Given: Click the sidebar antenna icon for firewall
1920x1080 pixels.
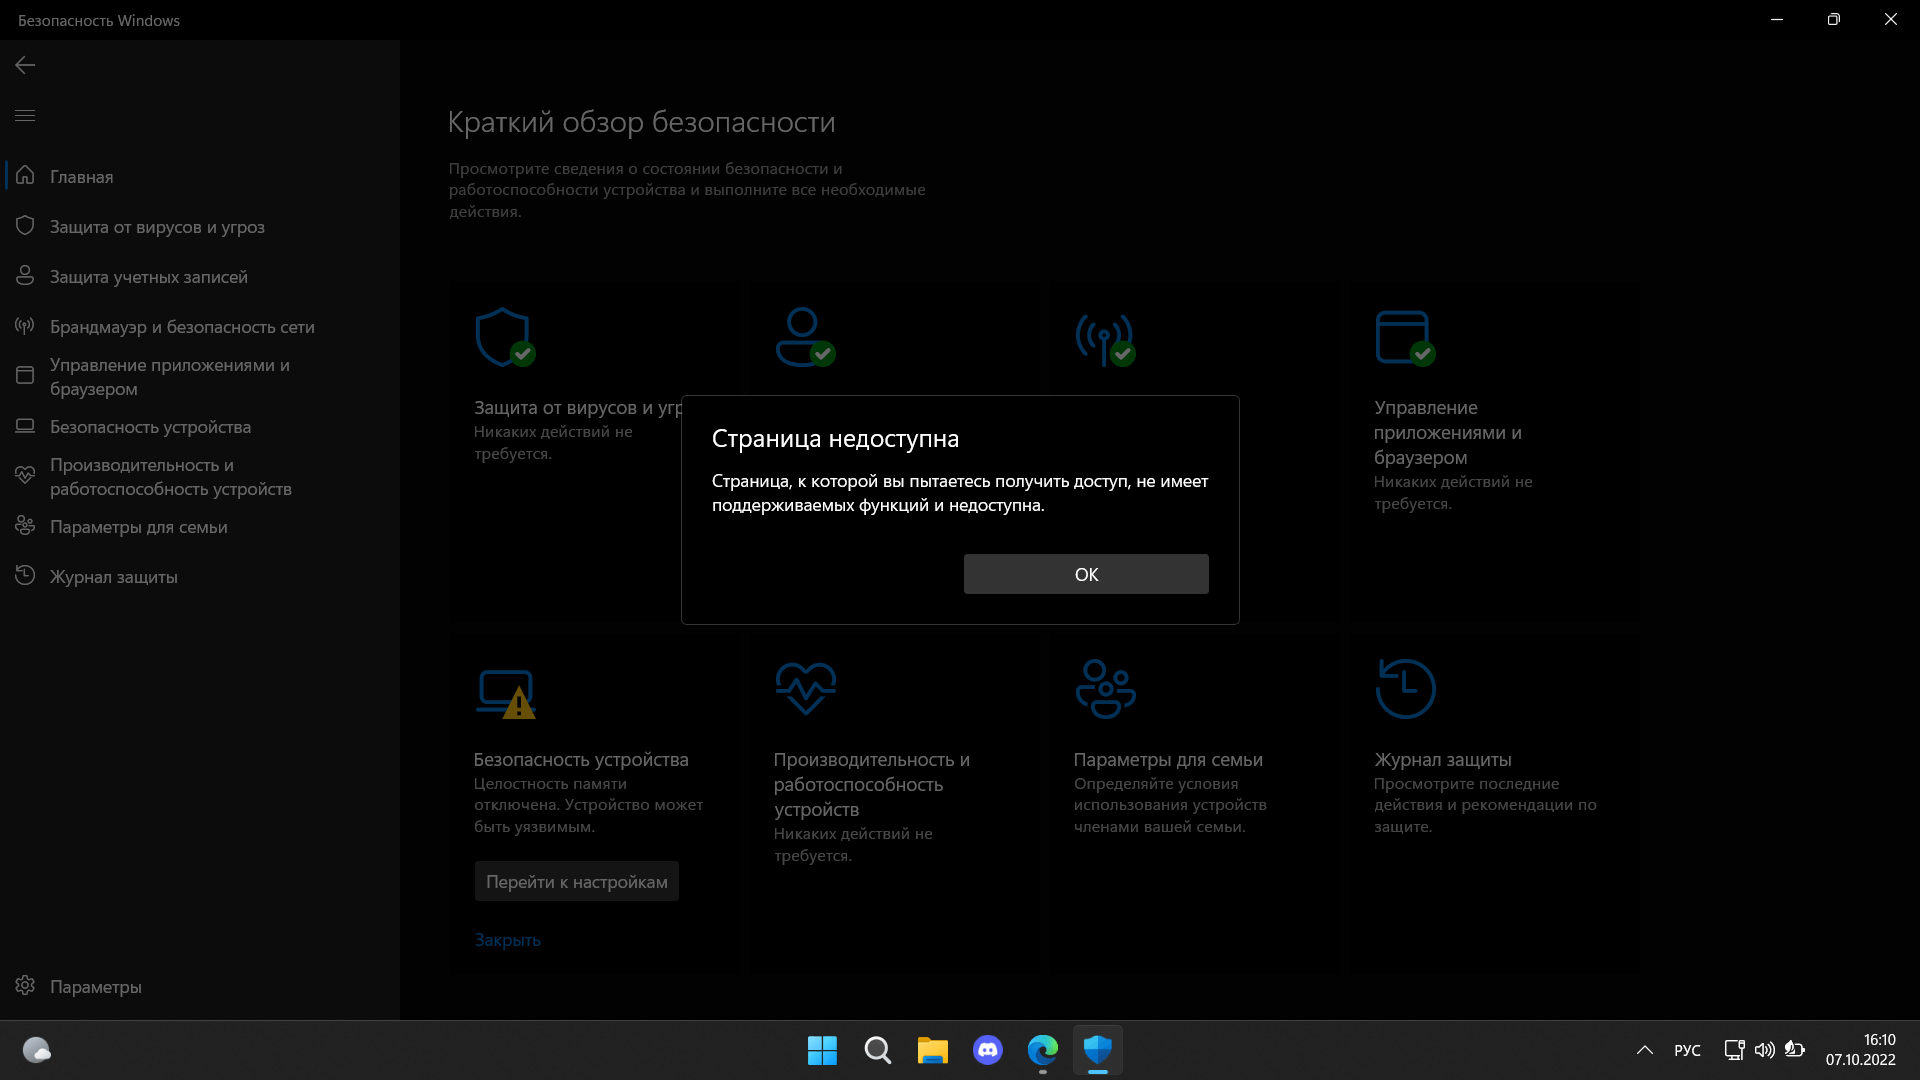Looking at the screenshot, I should pyautogui.click(x=25, y=325).
